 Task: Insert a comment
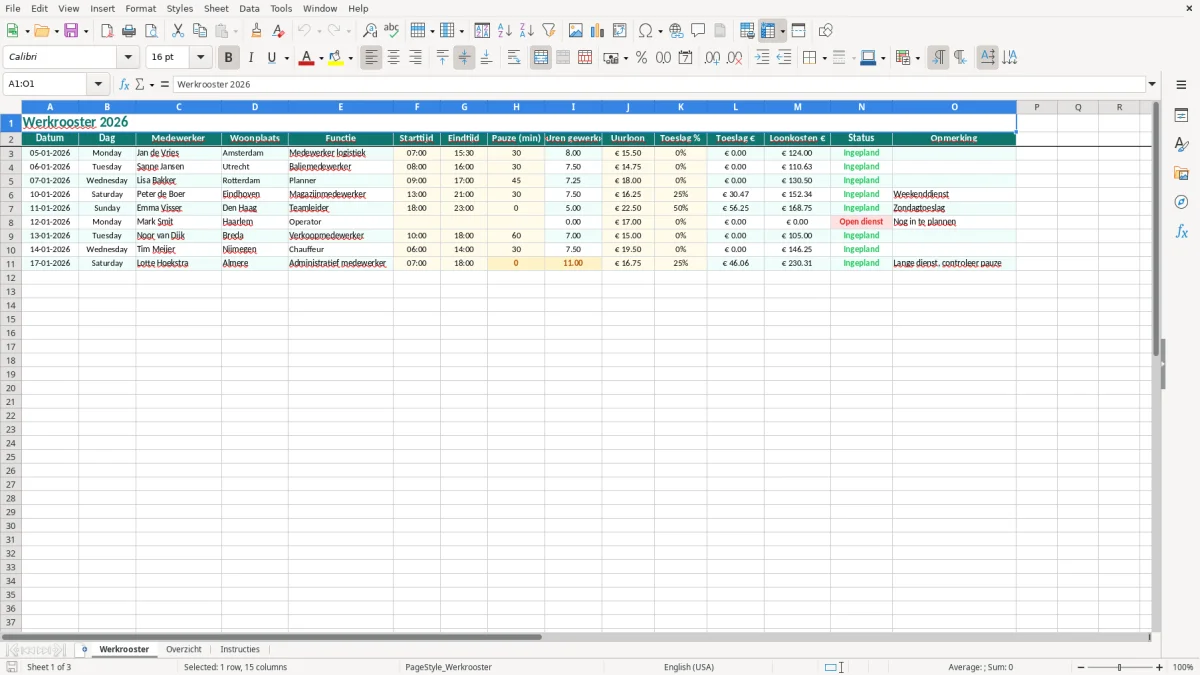point(698,31)
